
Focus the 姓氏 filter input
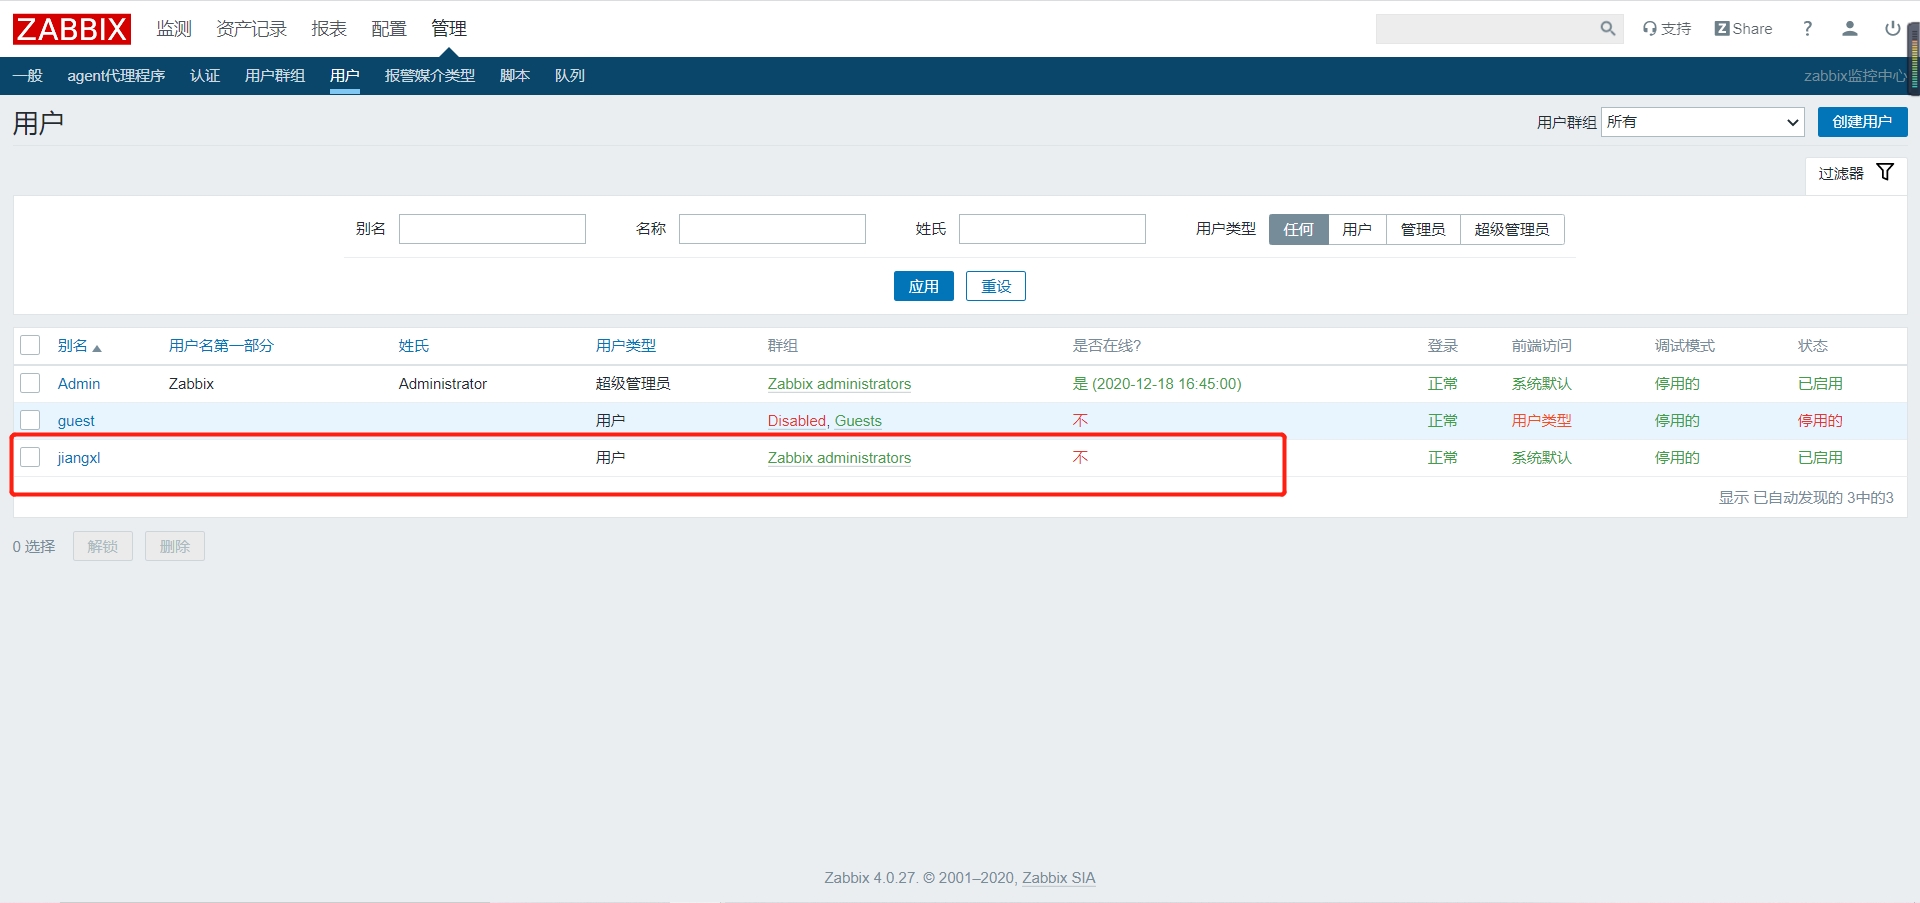tap(1052, 229)
